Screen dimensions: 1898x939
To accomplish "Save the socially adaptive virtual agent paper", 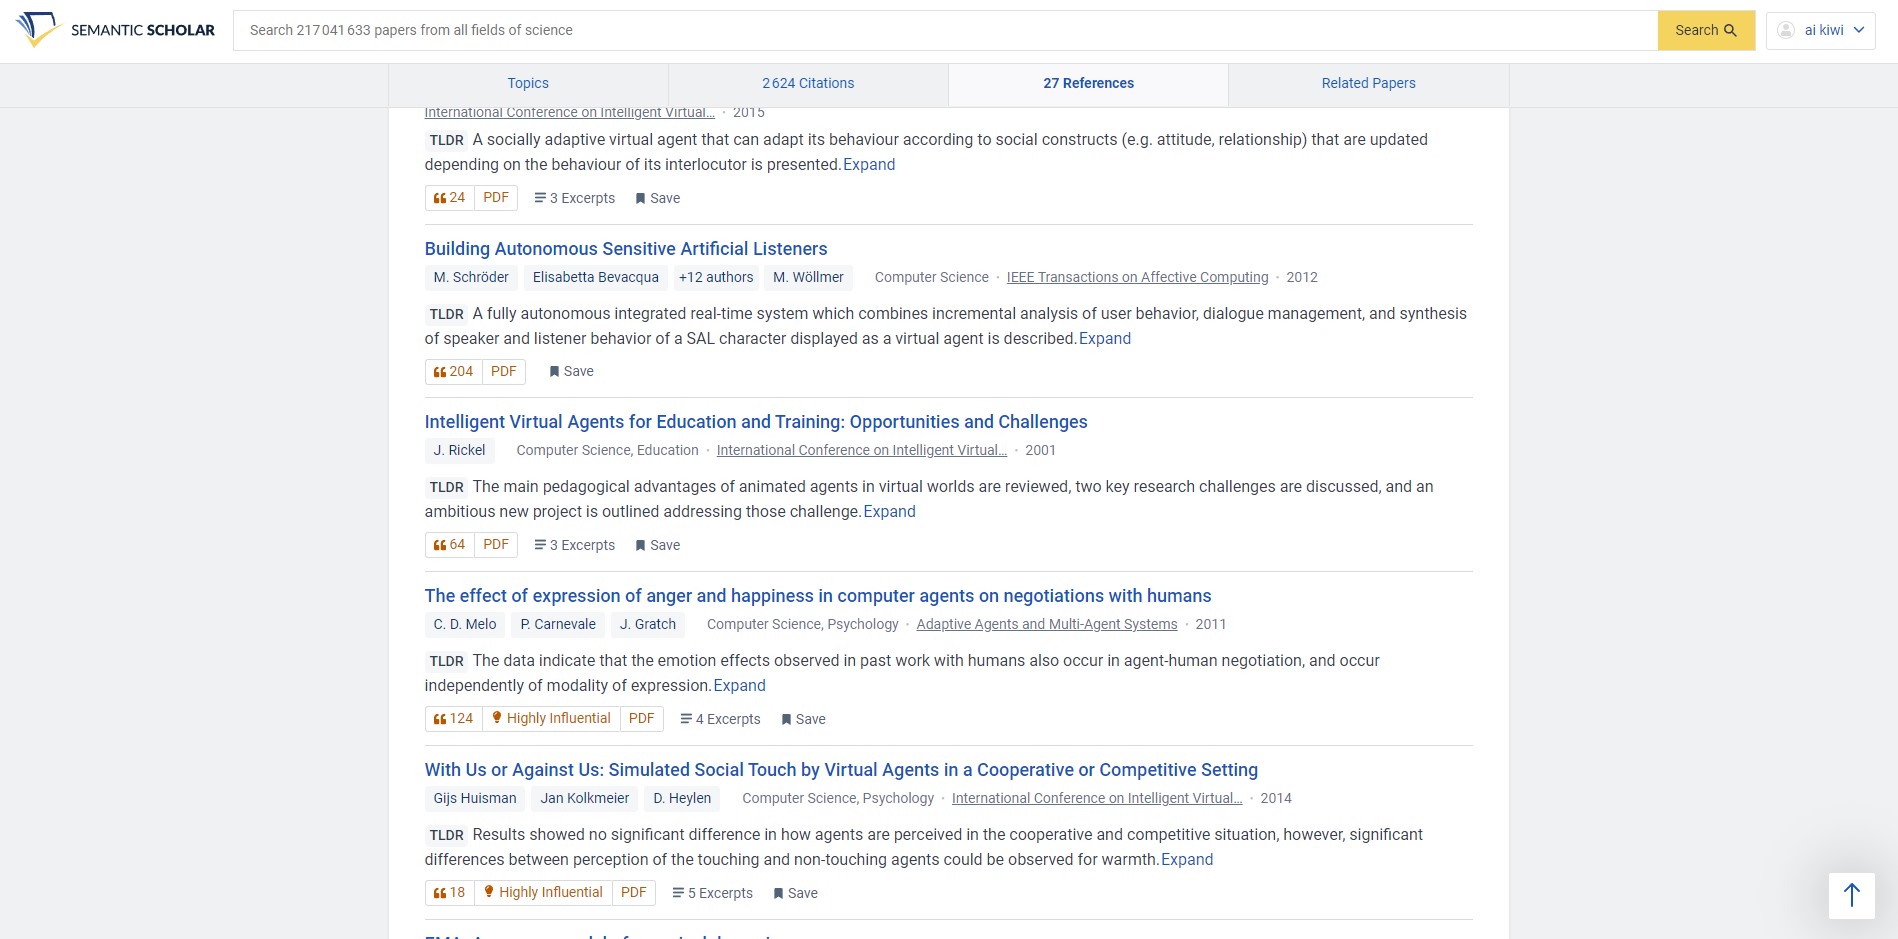I will click(x=658, y=198).
